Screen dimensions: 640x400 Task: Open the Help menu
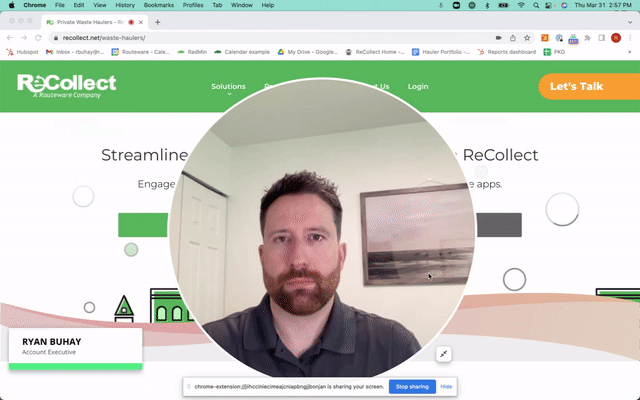pyautogui.click(x=268, y=5)
